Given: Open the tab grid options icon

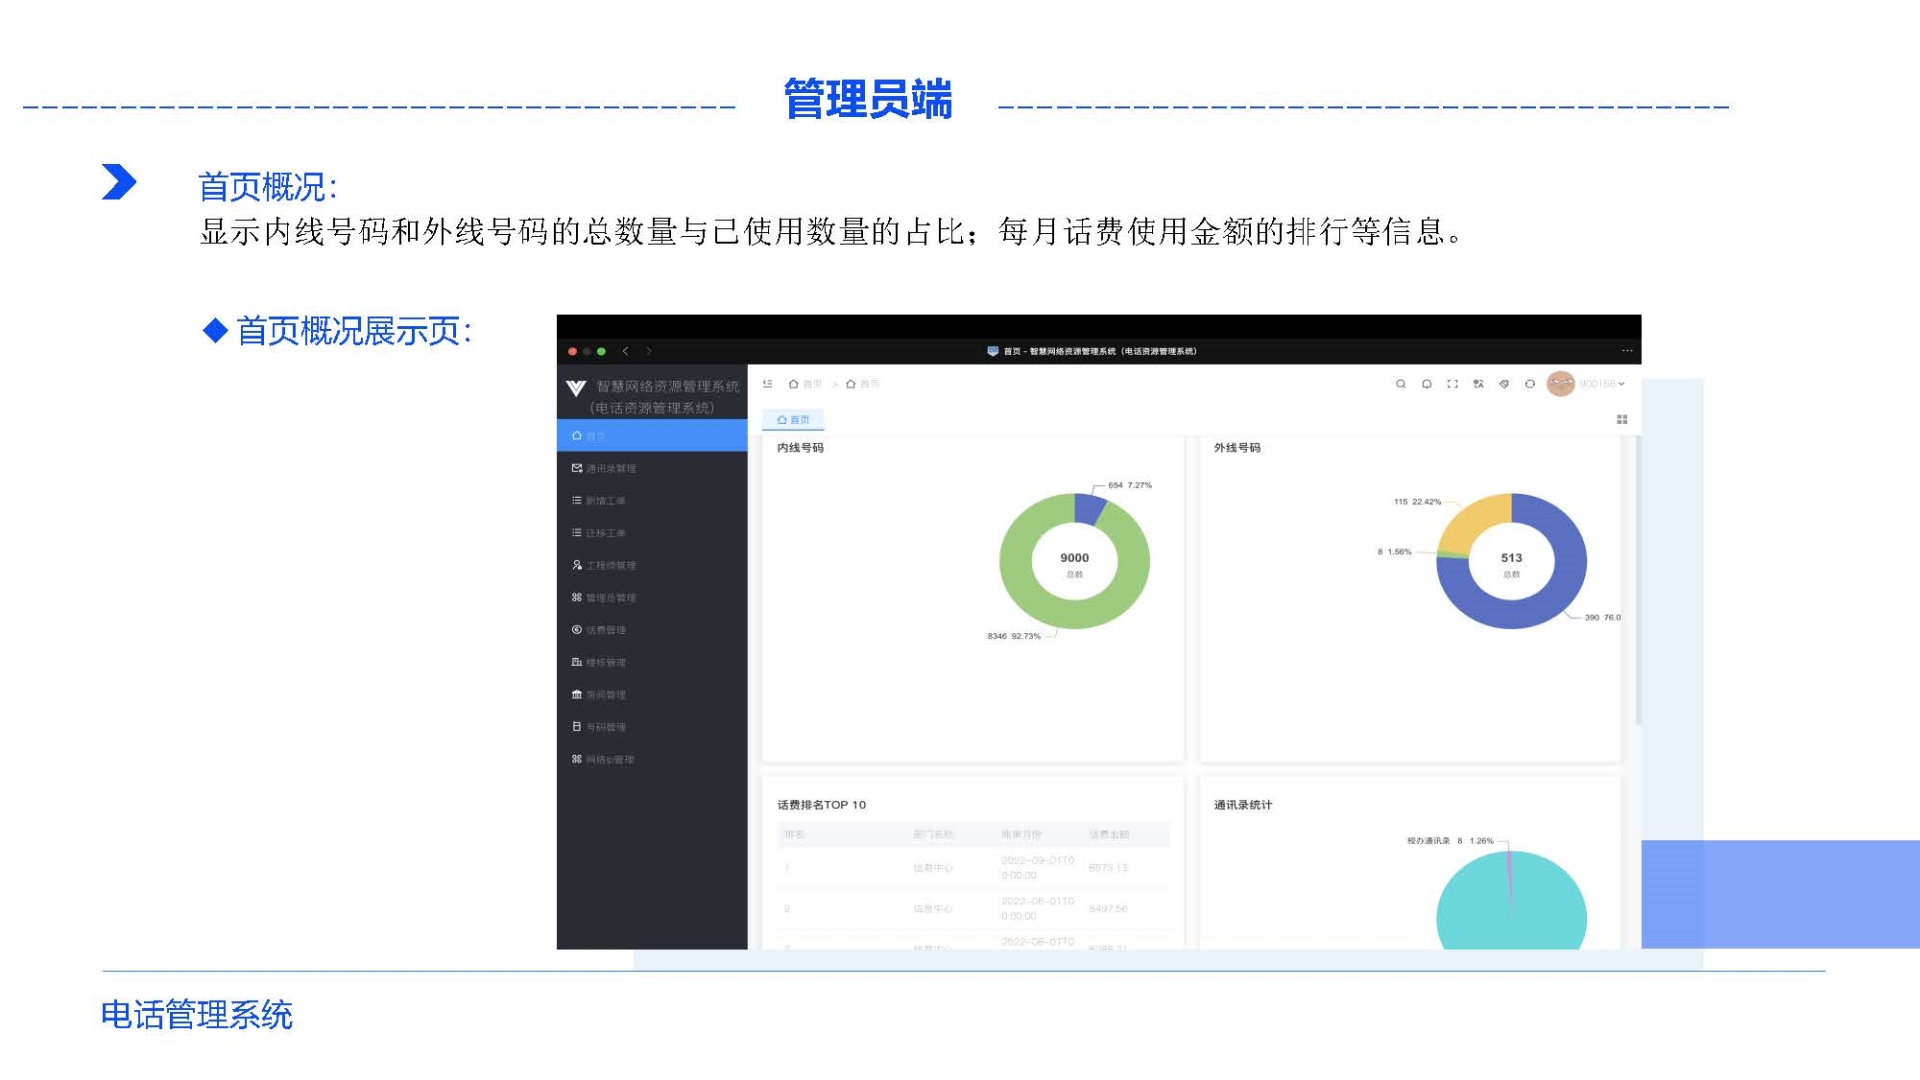Looking at the screenshot, I should pyautogui.click(x=1622, y=420).
